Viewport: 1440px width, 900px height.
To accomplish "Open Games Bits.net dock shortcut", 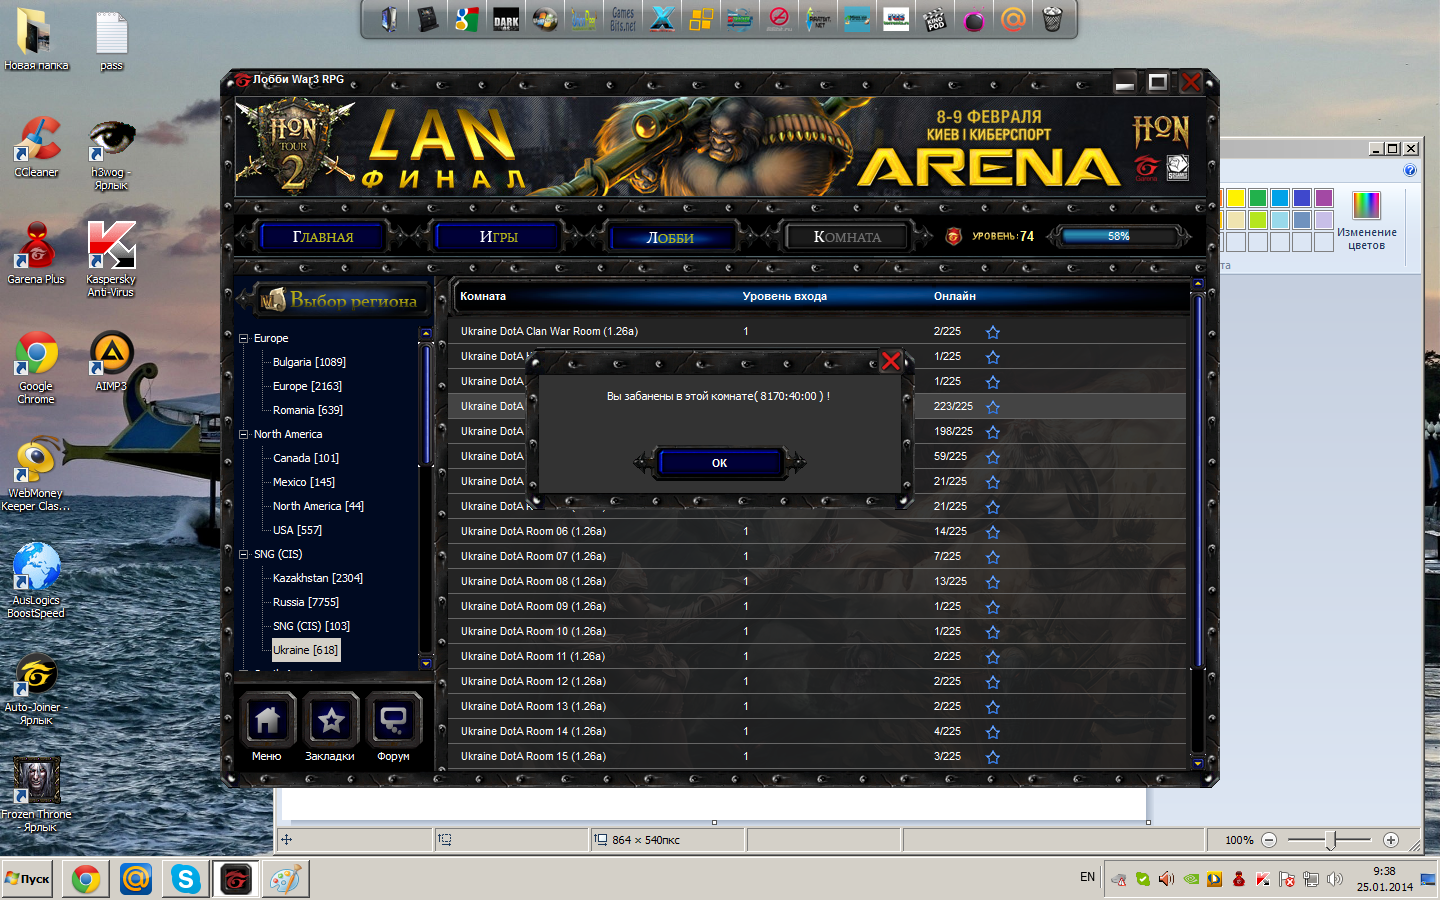I will (623, 18).
